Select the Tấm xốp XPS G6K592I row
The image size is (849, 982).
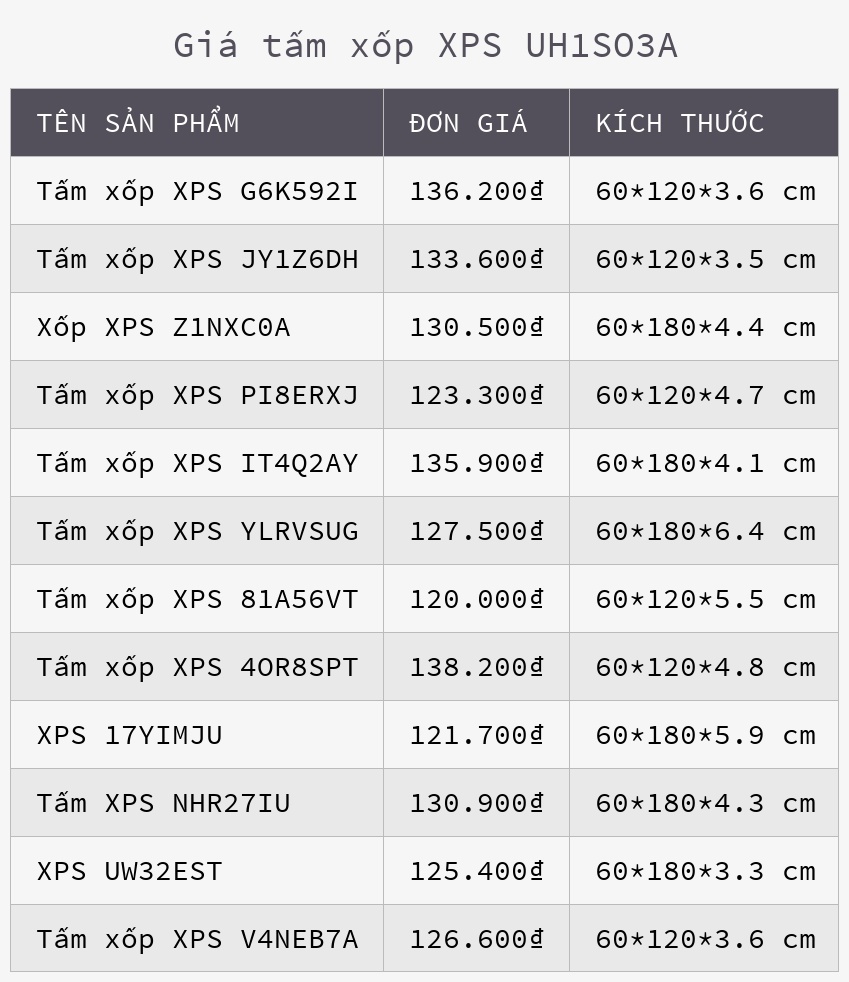[x=197, y=191]
